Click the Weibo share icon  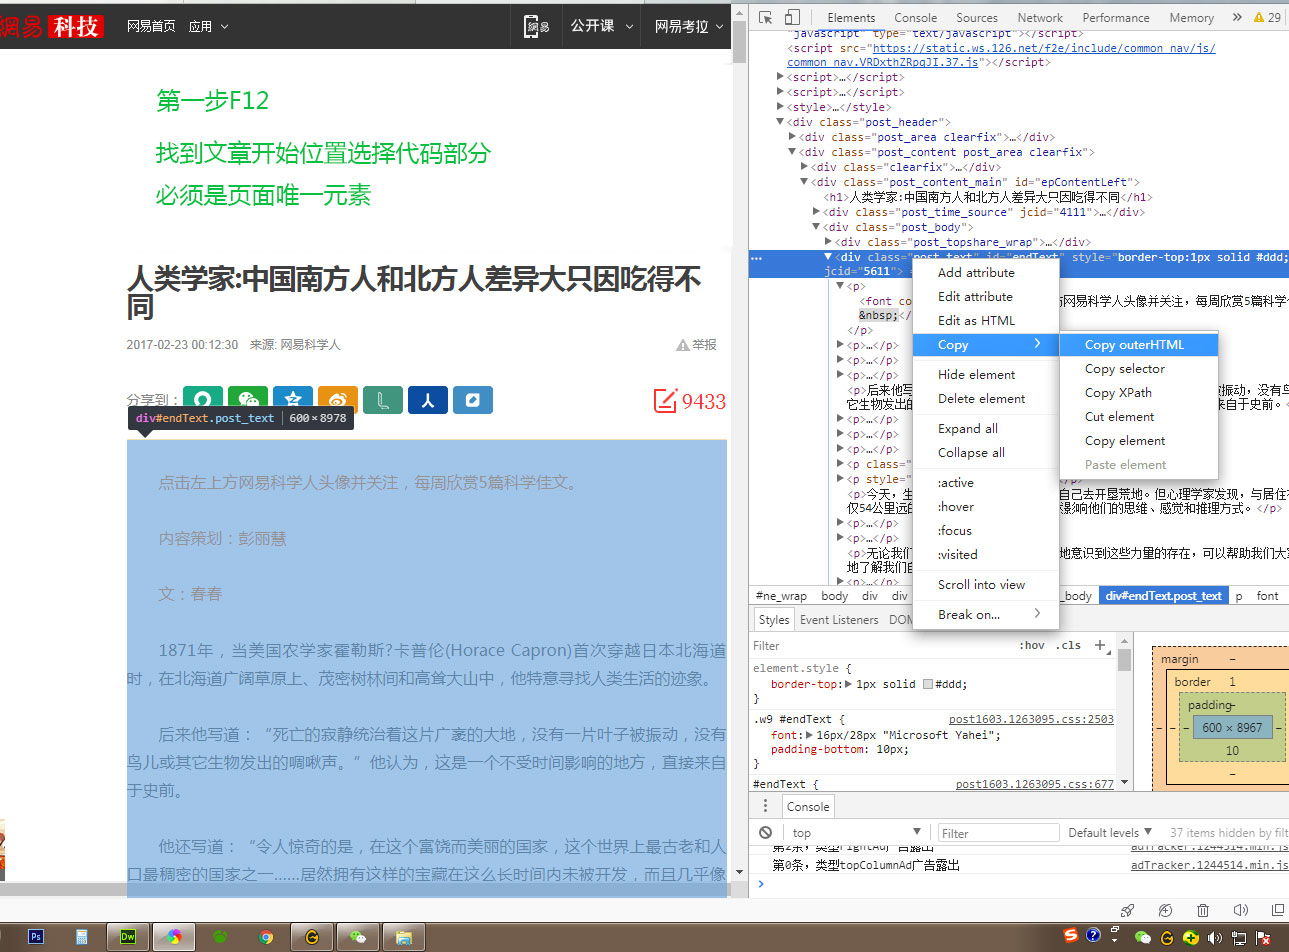pos(338,400)
